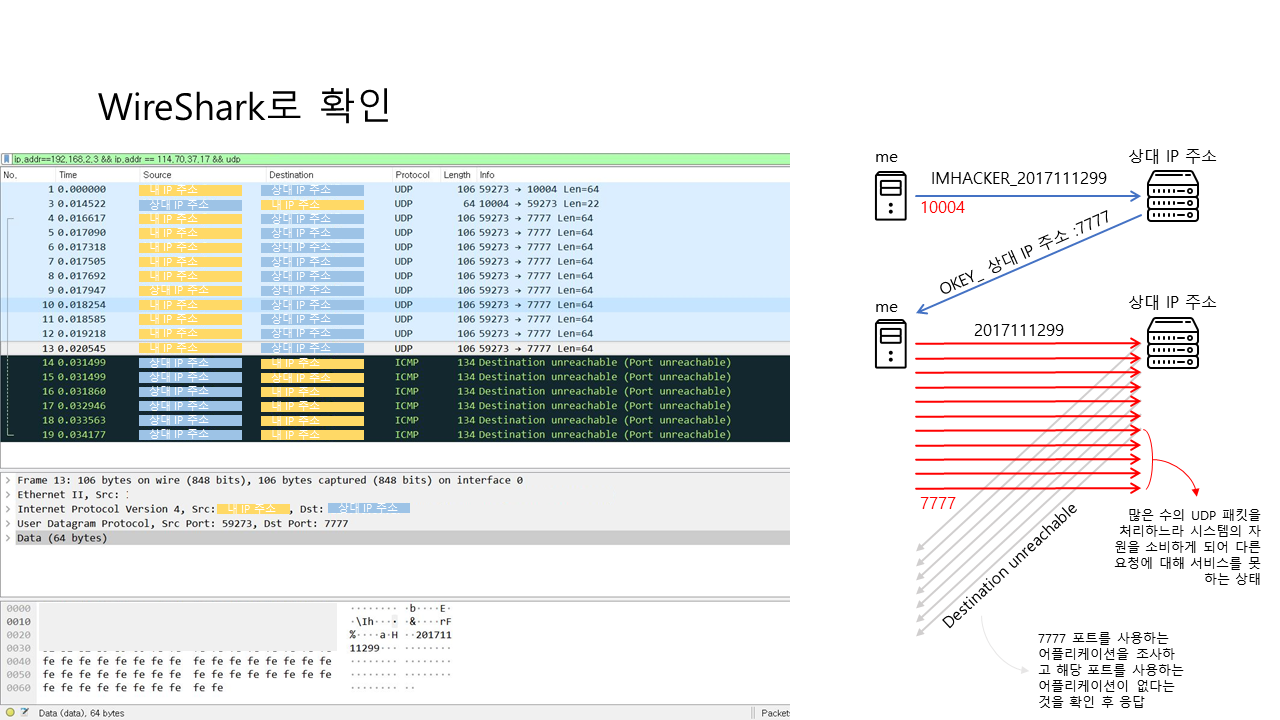
Task: Click the Protocol column header
Action: pos(415,175)
